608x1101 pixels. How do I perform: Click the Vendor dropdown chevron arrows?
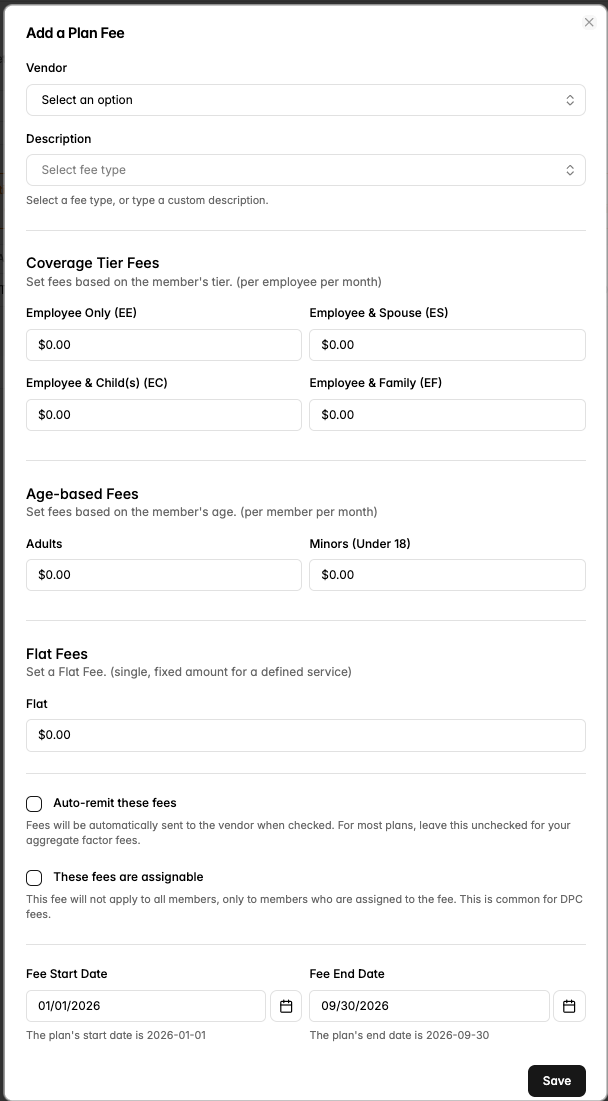570,100
